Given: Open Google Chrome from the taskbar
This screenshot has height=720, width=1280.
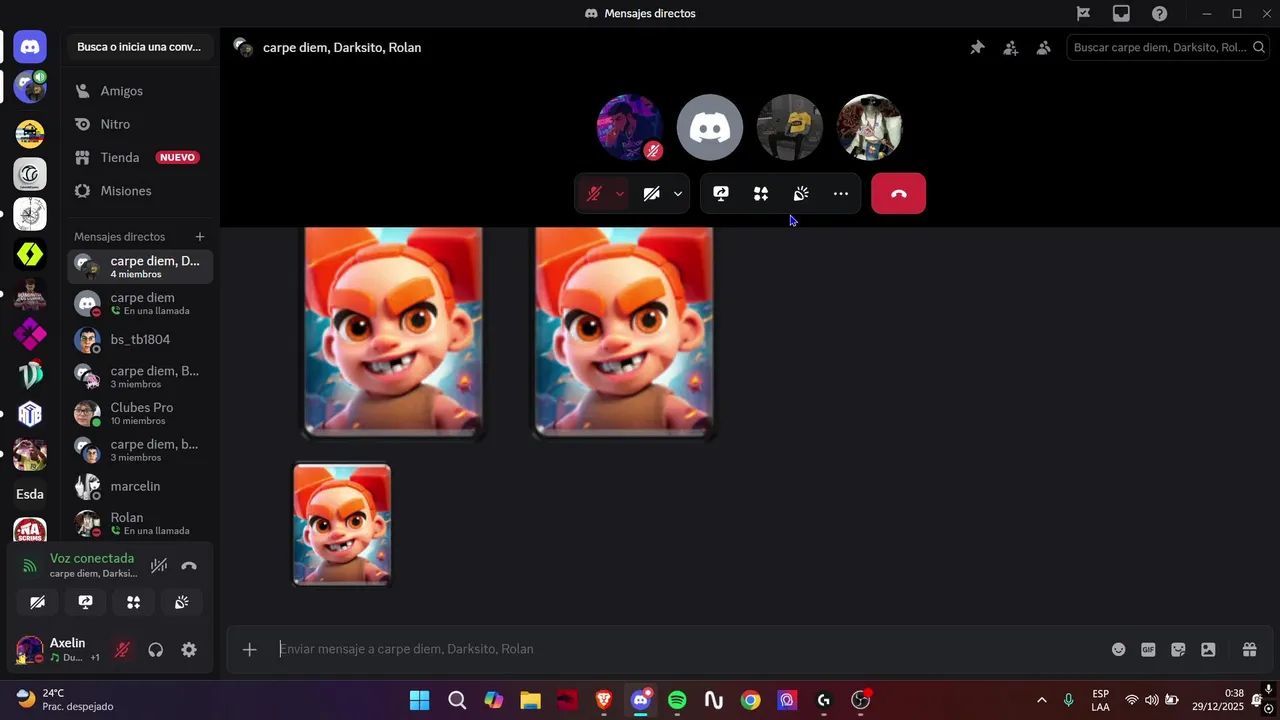Looking at the screenshot, I should [750, 700].
